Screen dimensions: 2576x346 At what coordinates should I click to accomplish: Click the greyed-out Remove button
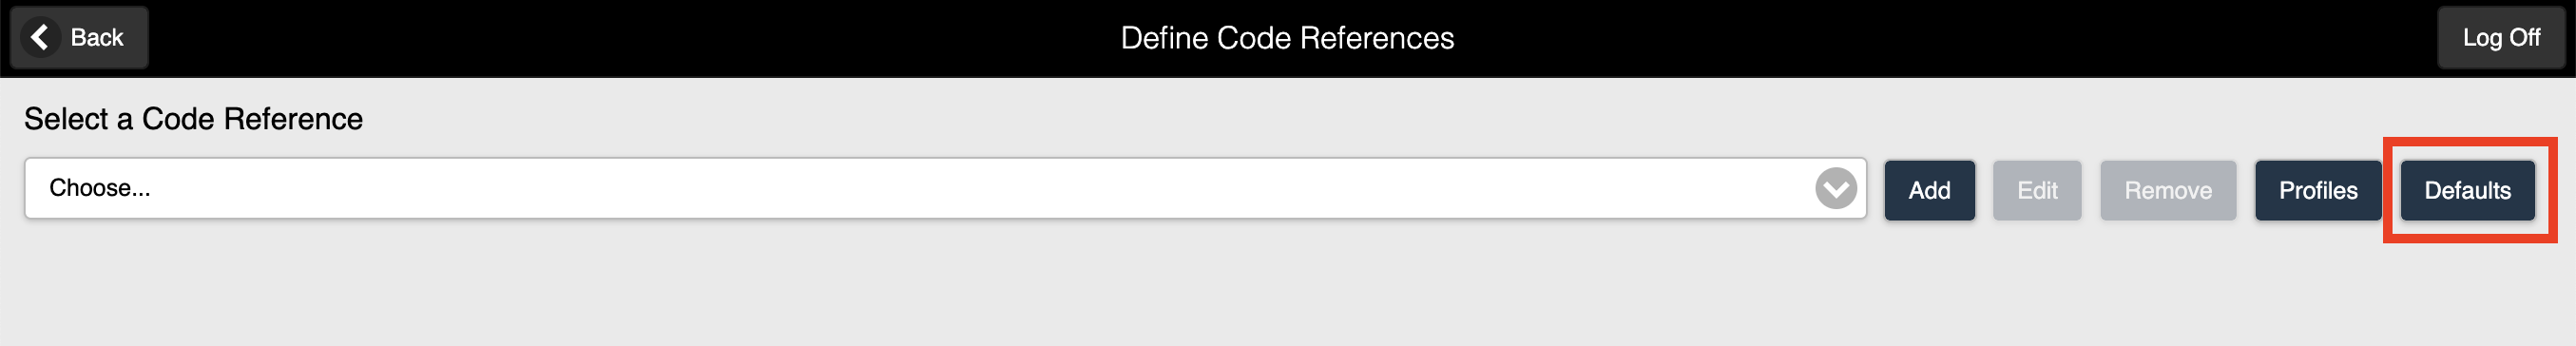click(x=2168, y=190)
